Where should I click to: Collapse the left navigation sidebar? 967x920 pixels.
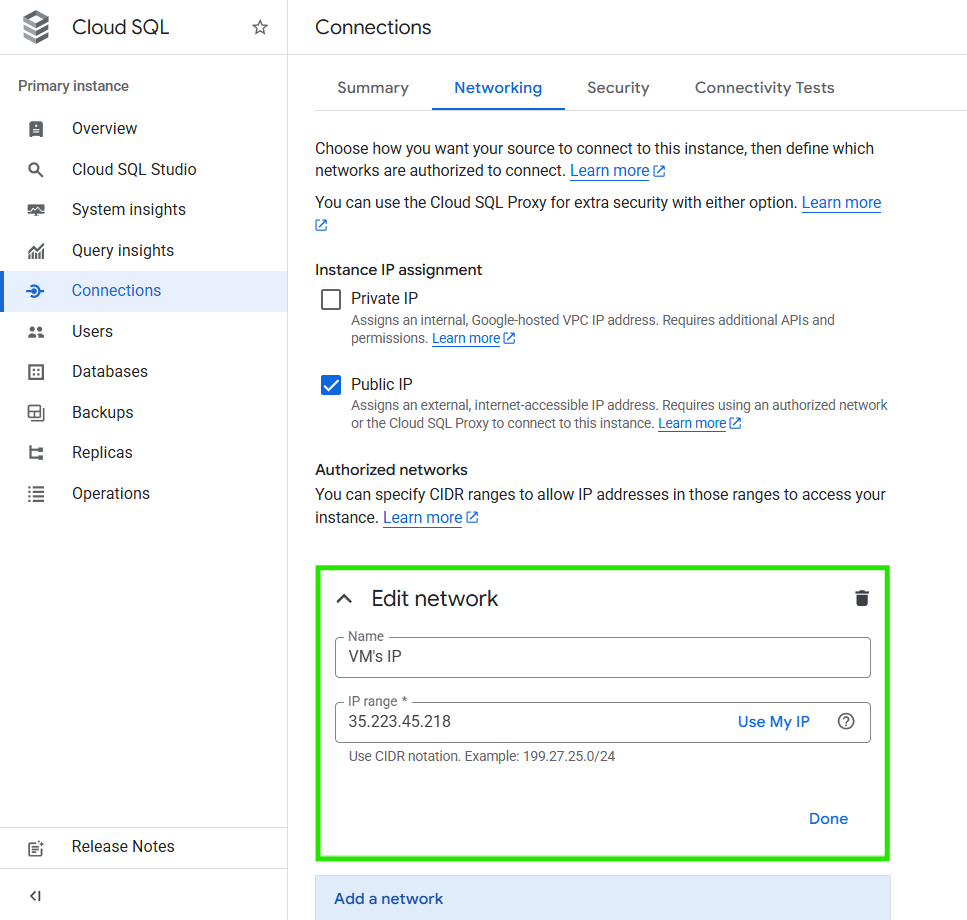tap(35, 896)
